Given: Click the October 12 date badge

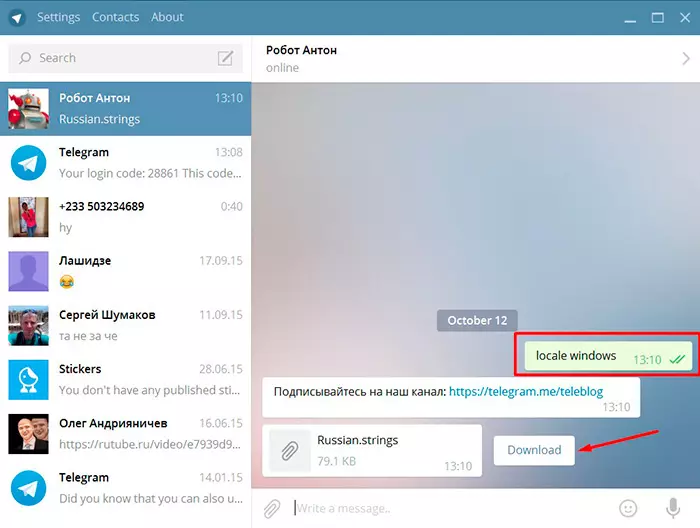Looking at the screenshot, I should click(477, 320).
